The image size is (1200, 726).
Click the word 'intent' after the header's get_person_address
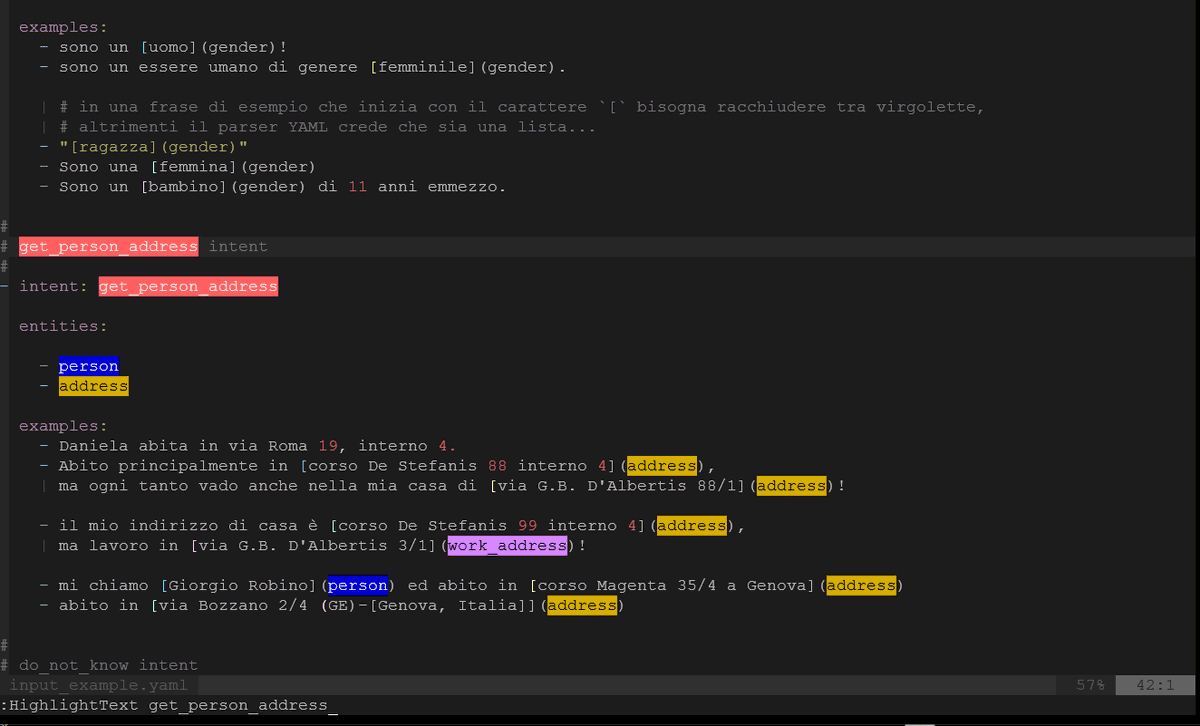(238, 246)
